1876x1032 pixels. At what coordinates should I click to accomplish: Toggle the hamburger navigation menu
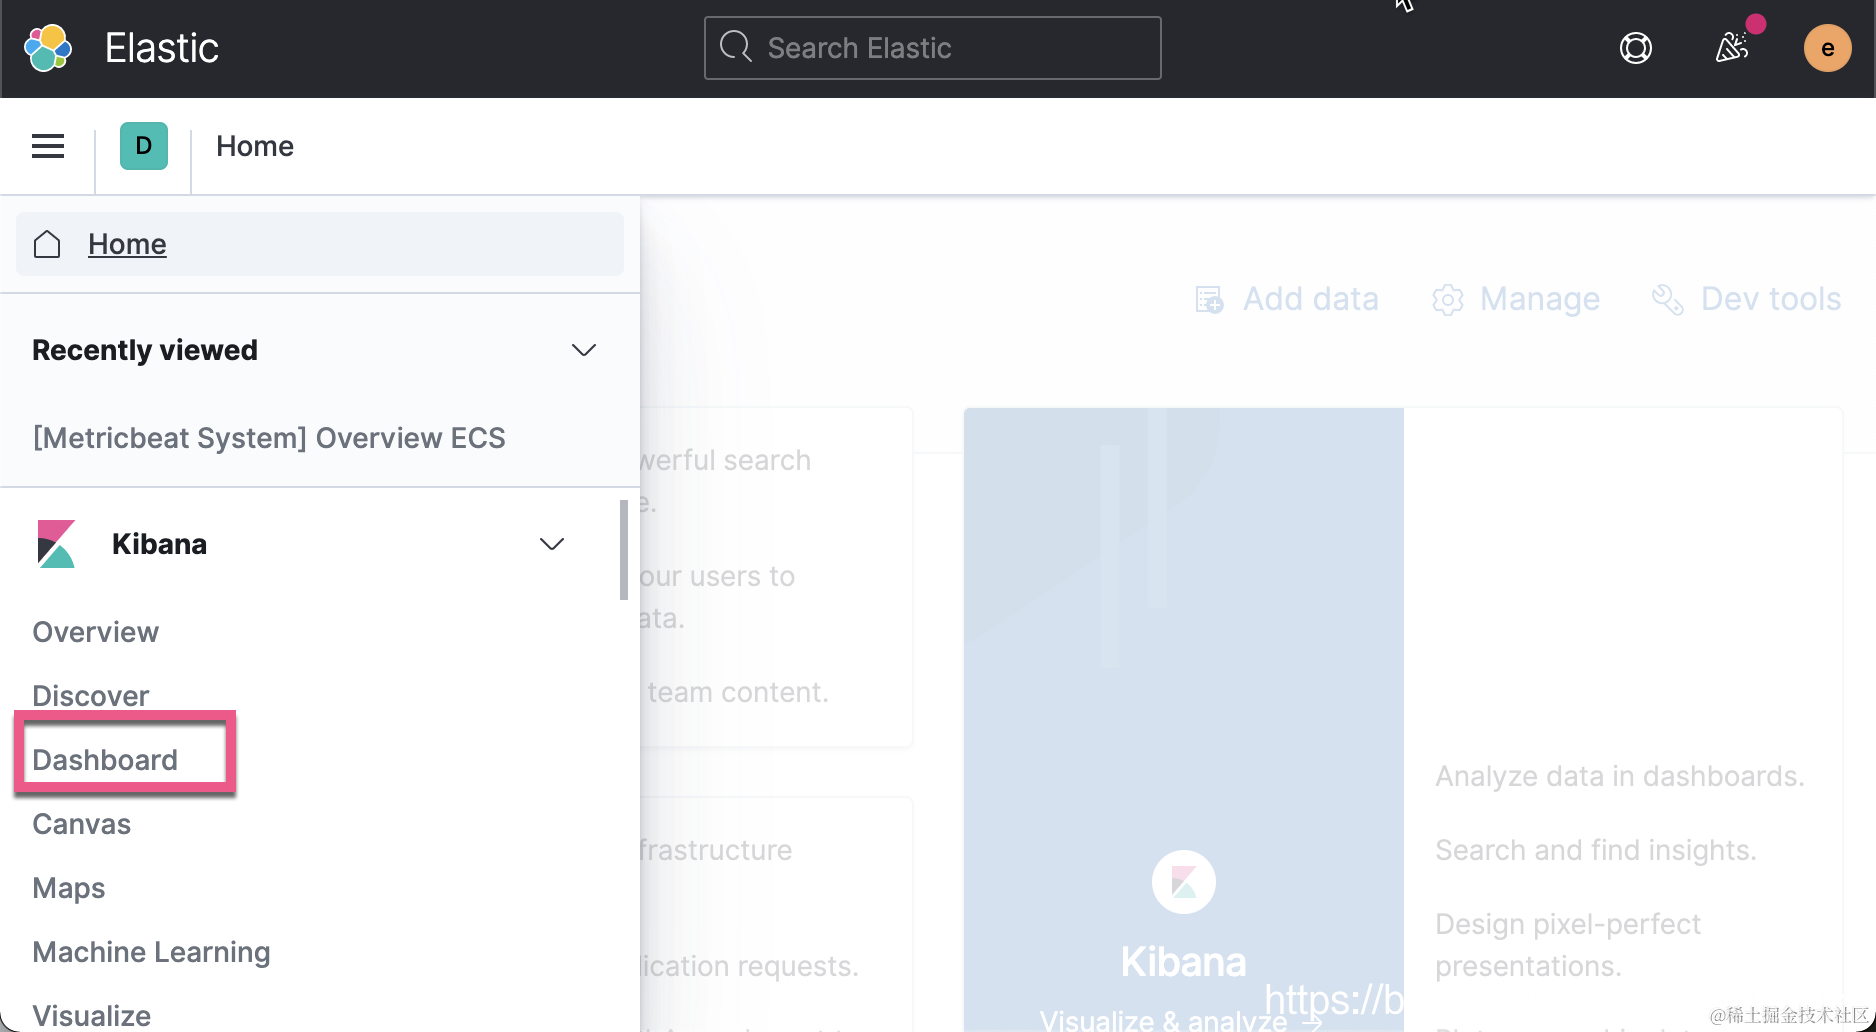(x=48, y=146)
